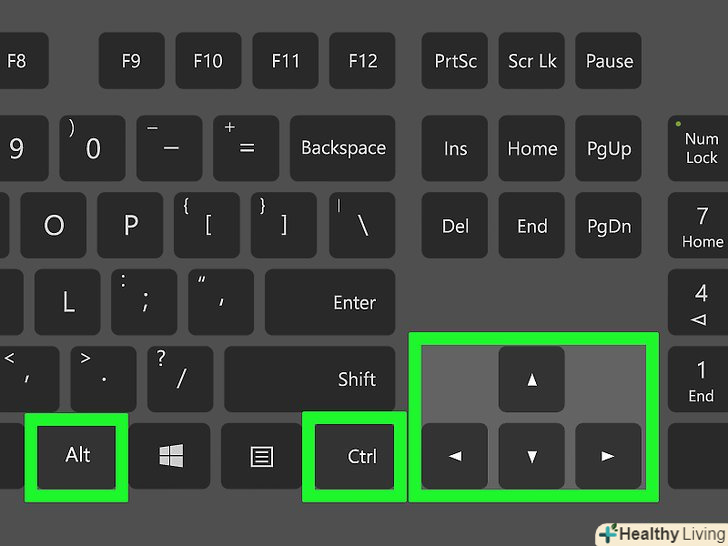Click the left arrow key
Screen dimensions: 728x546
(455, 455)
